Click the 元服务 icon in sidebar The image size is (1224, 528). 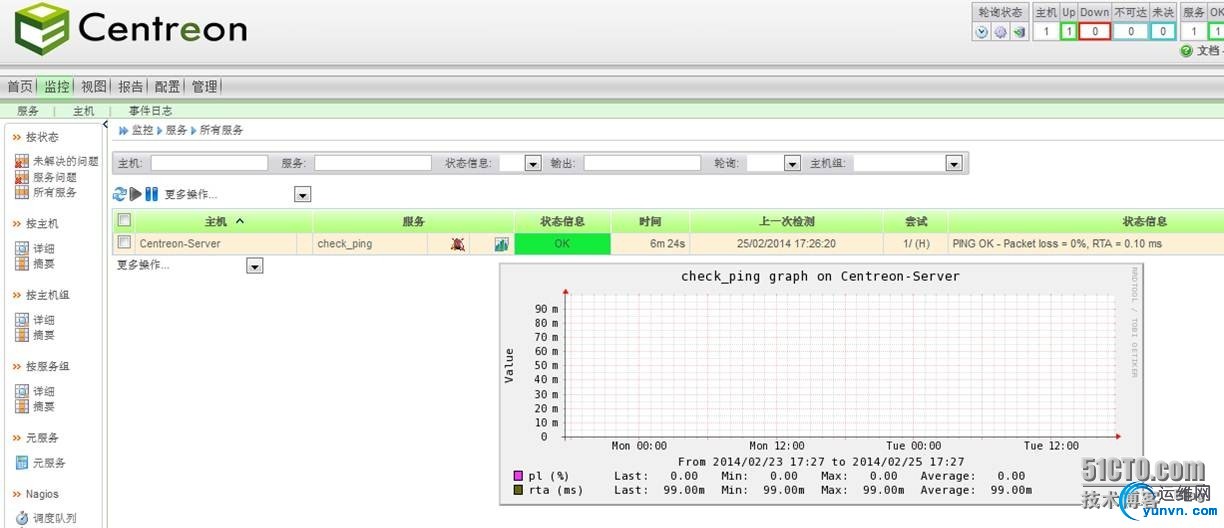pyautogui.click(x=22, y=463)
